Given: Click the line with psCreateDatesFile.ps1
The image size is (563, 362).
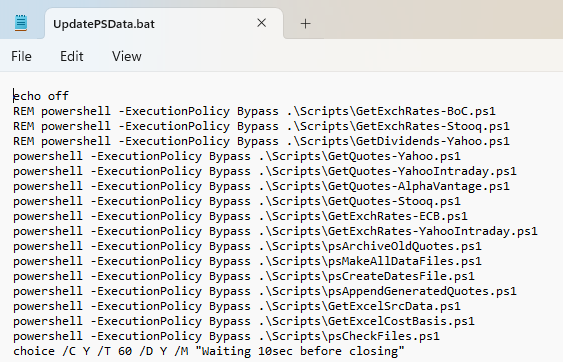Looking at the screenshot, I should tap(244, 276).
